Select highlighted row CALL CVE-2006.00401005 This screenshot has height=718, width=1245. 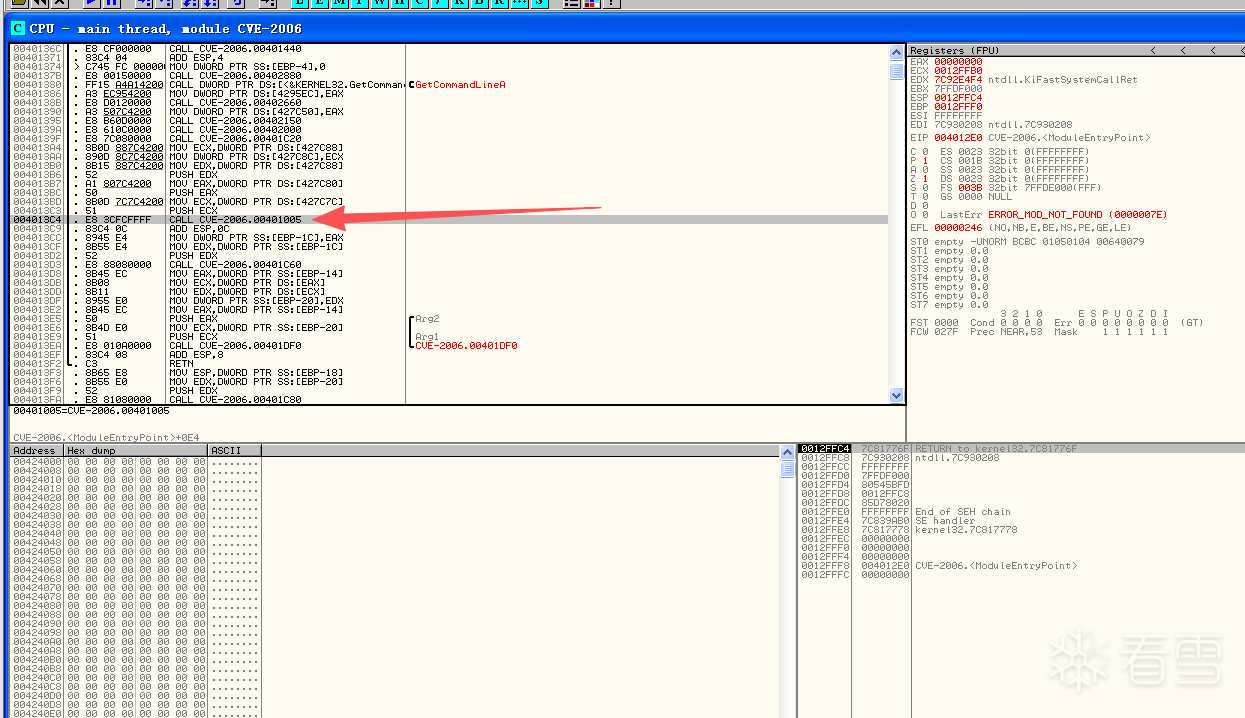point(448,219)
